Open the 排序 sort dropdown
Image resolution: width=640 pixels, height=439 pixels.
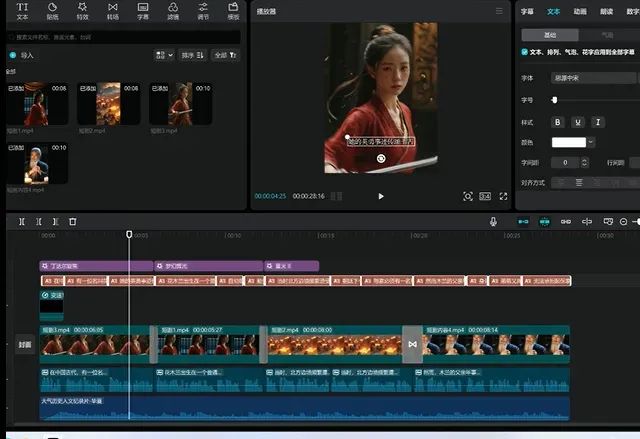[x=192, y=55]
